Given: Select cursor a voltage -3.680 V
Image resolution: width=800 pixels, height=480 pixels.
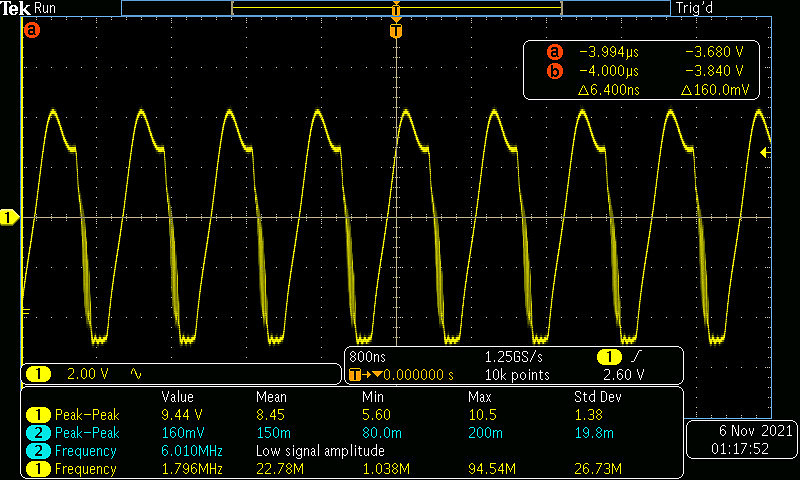Looking at the screenshot, I should (714, 52).
